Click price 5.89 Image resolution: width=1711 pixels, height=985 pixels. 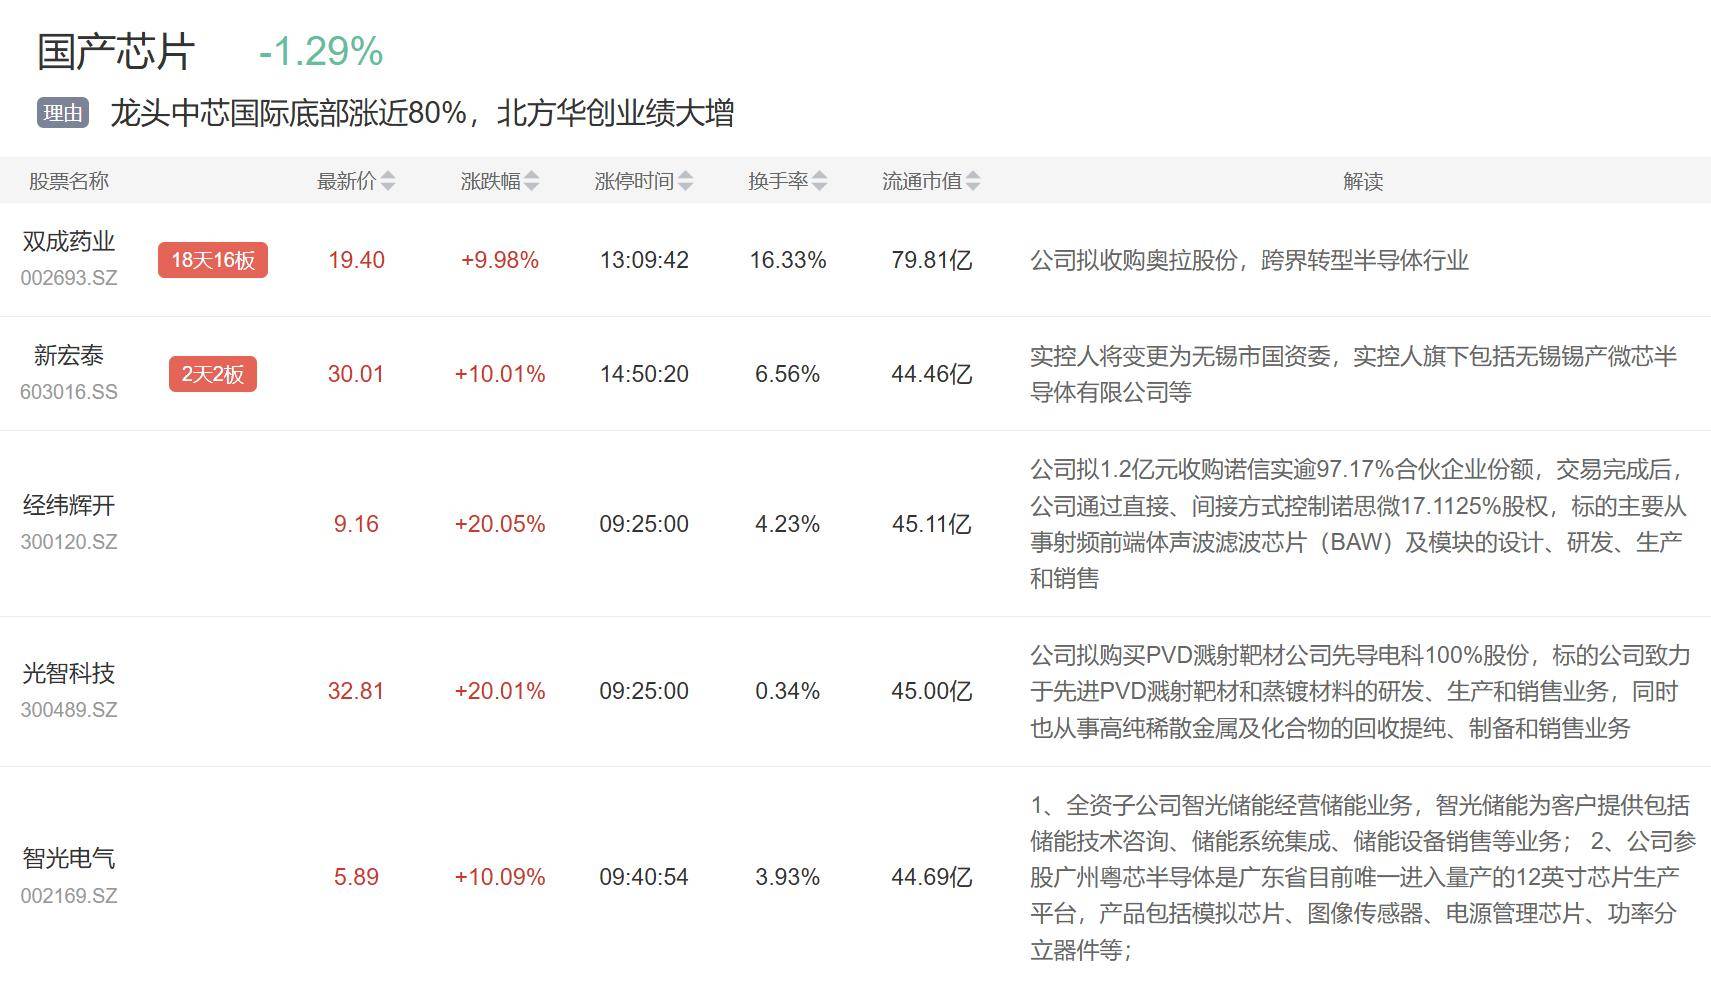356,877
